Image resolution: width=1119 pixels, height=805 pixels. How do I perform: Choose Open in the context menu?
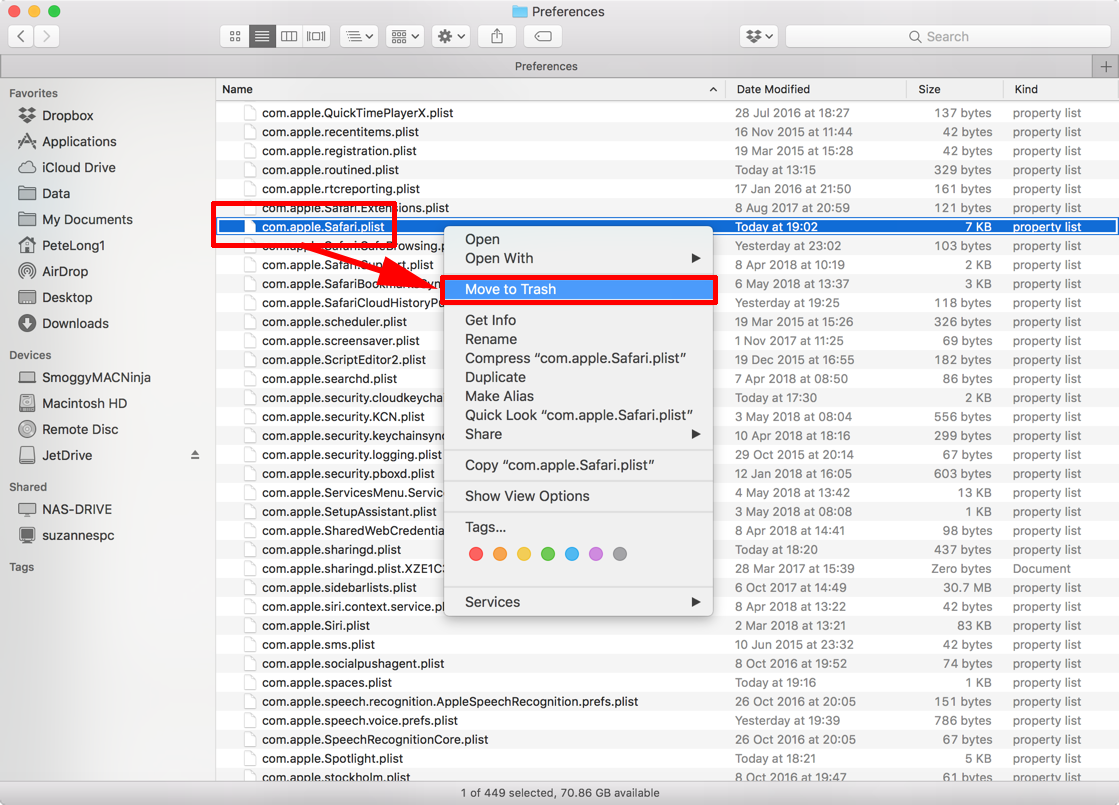(578, 239)
